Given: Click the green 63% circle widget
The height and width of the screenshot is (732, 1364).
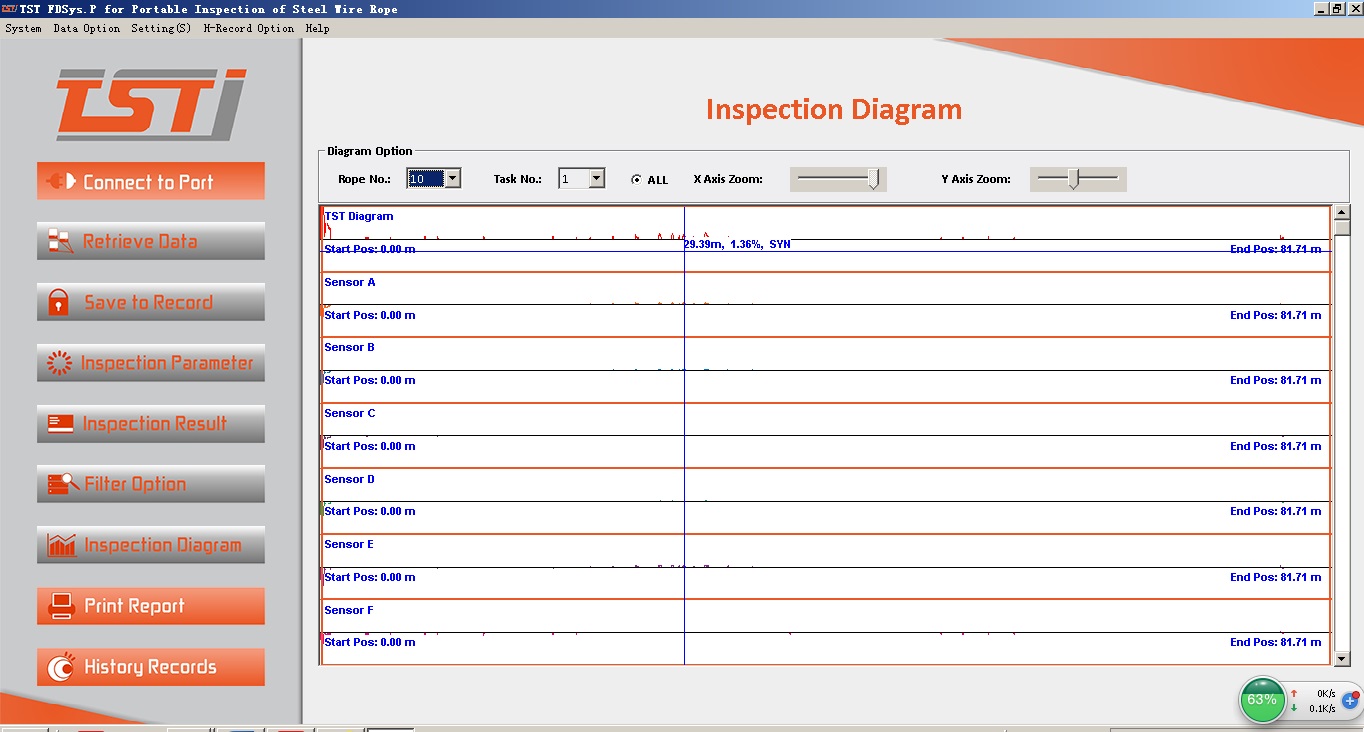Looking at the screenshot, I should pos(1262,699).
